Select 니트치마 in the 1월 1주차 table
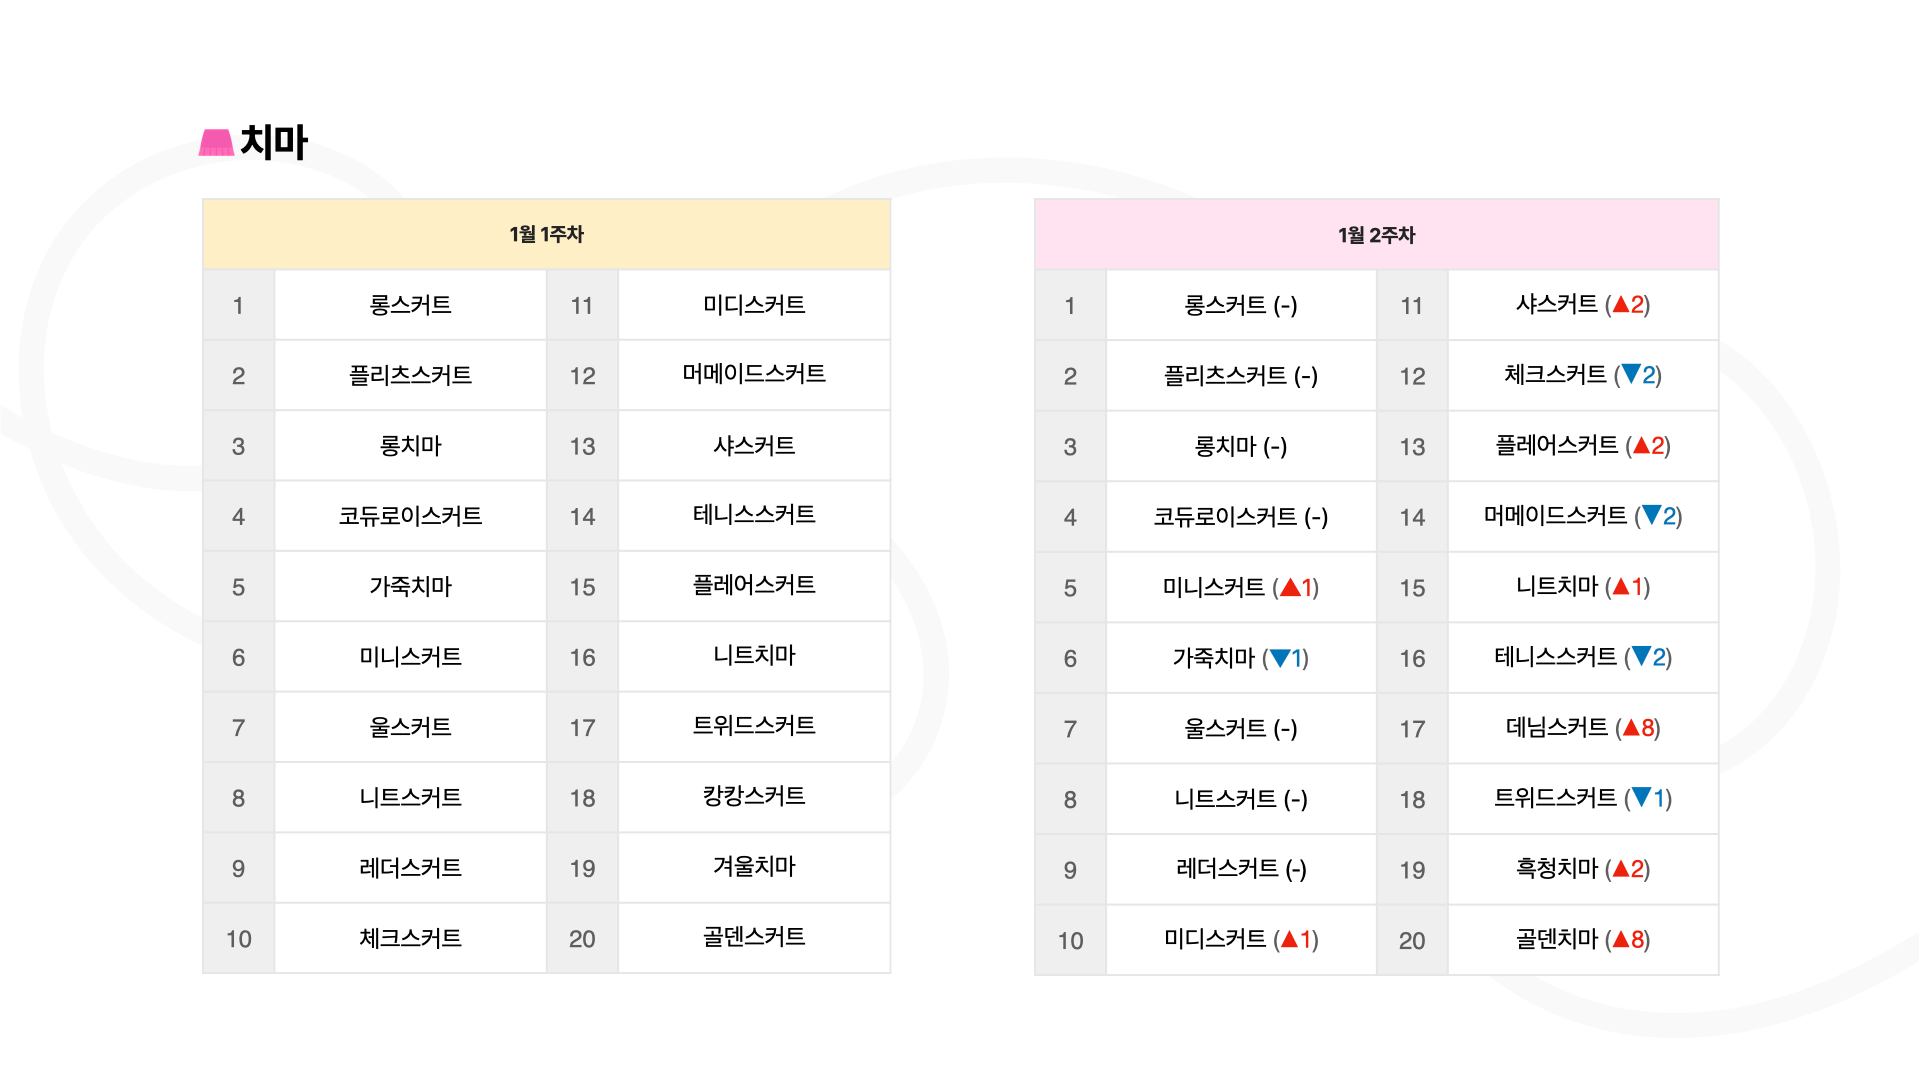This screenshot has height=1080, width=1920. [x=754, y=656]
